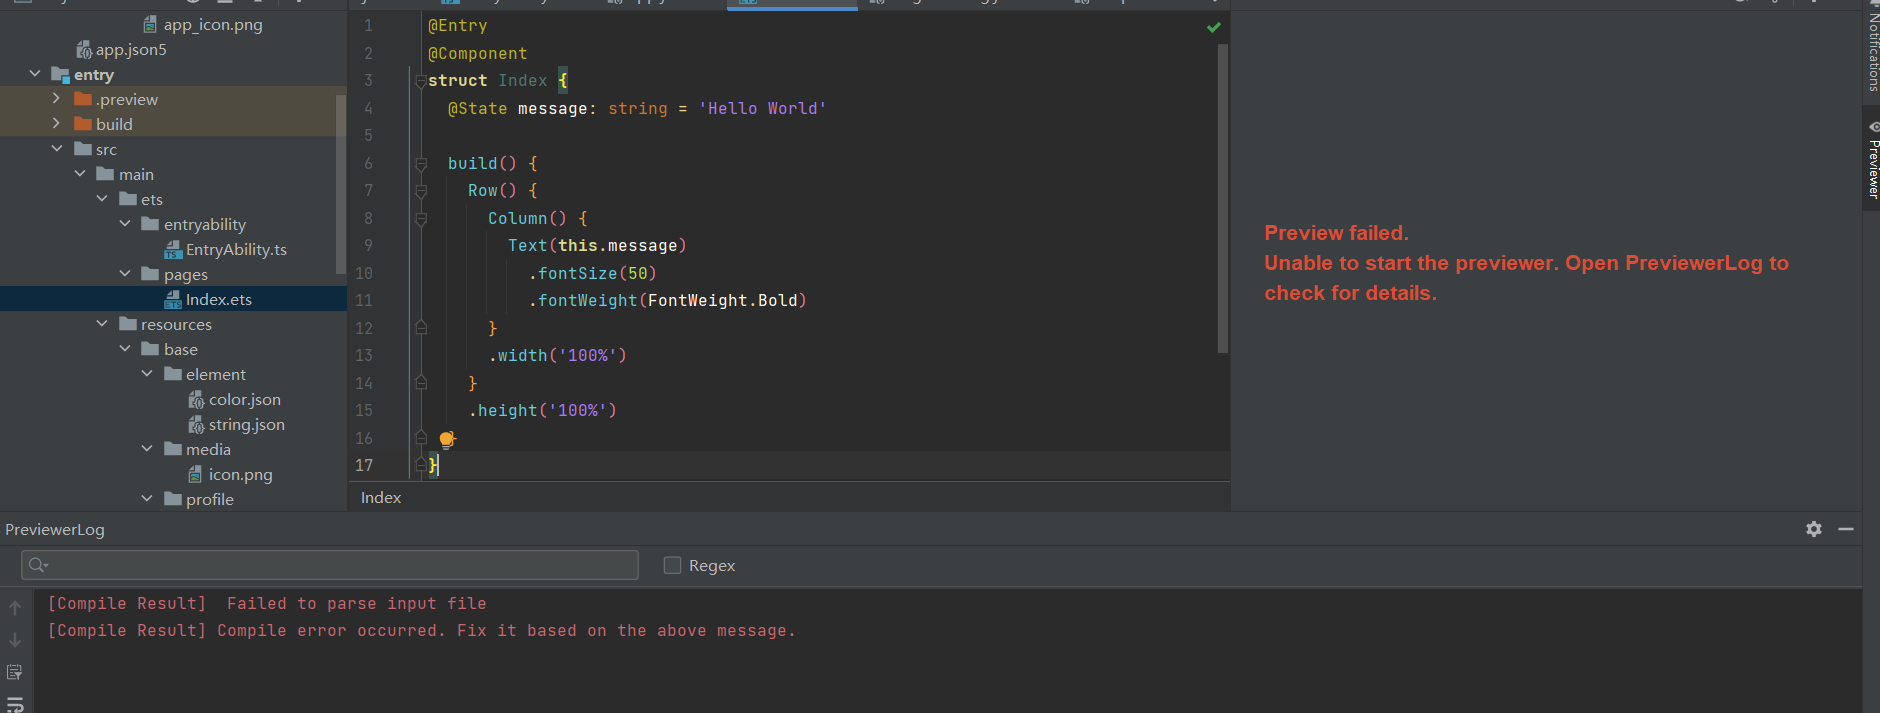Click the project tree scrollbar
The height and width of the screenshot is (713, 1880).
341,185
